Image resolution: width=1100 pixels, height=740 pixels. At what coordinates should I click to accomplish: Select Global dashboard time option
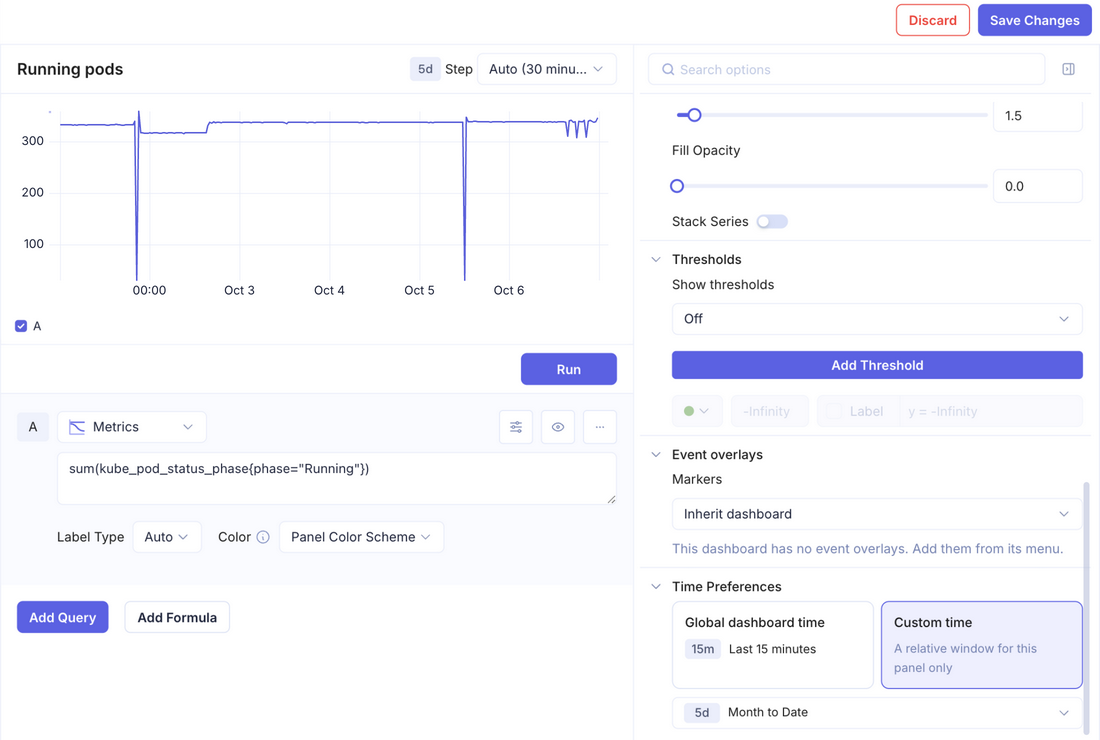(x=772, y=645)
